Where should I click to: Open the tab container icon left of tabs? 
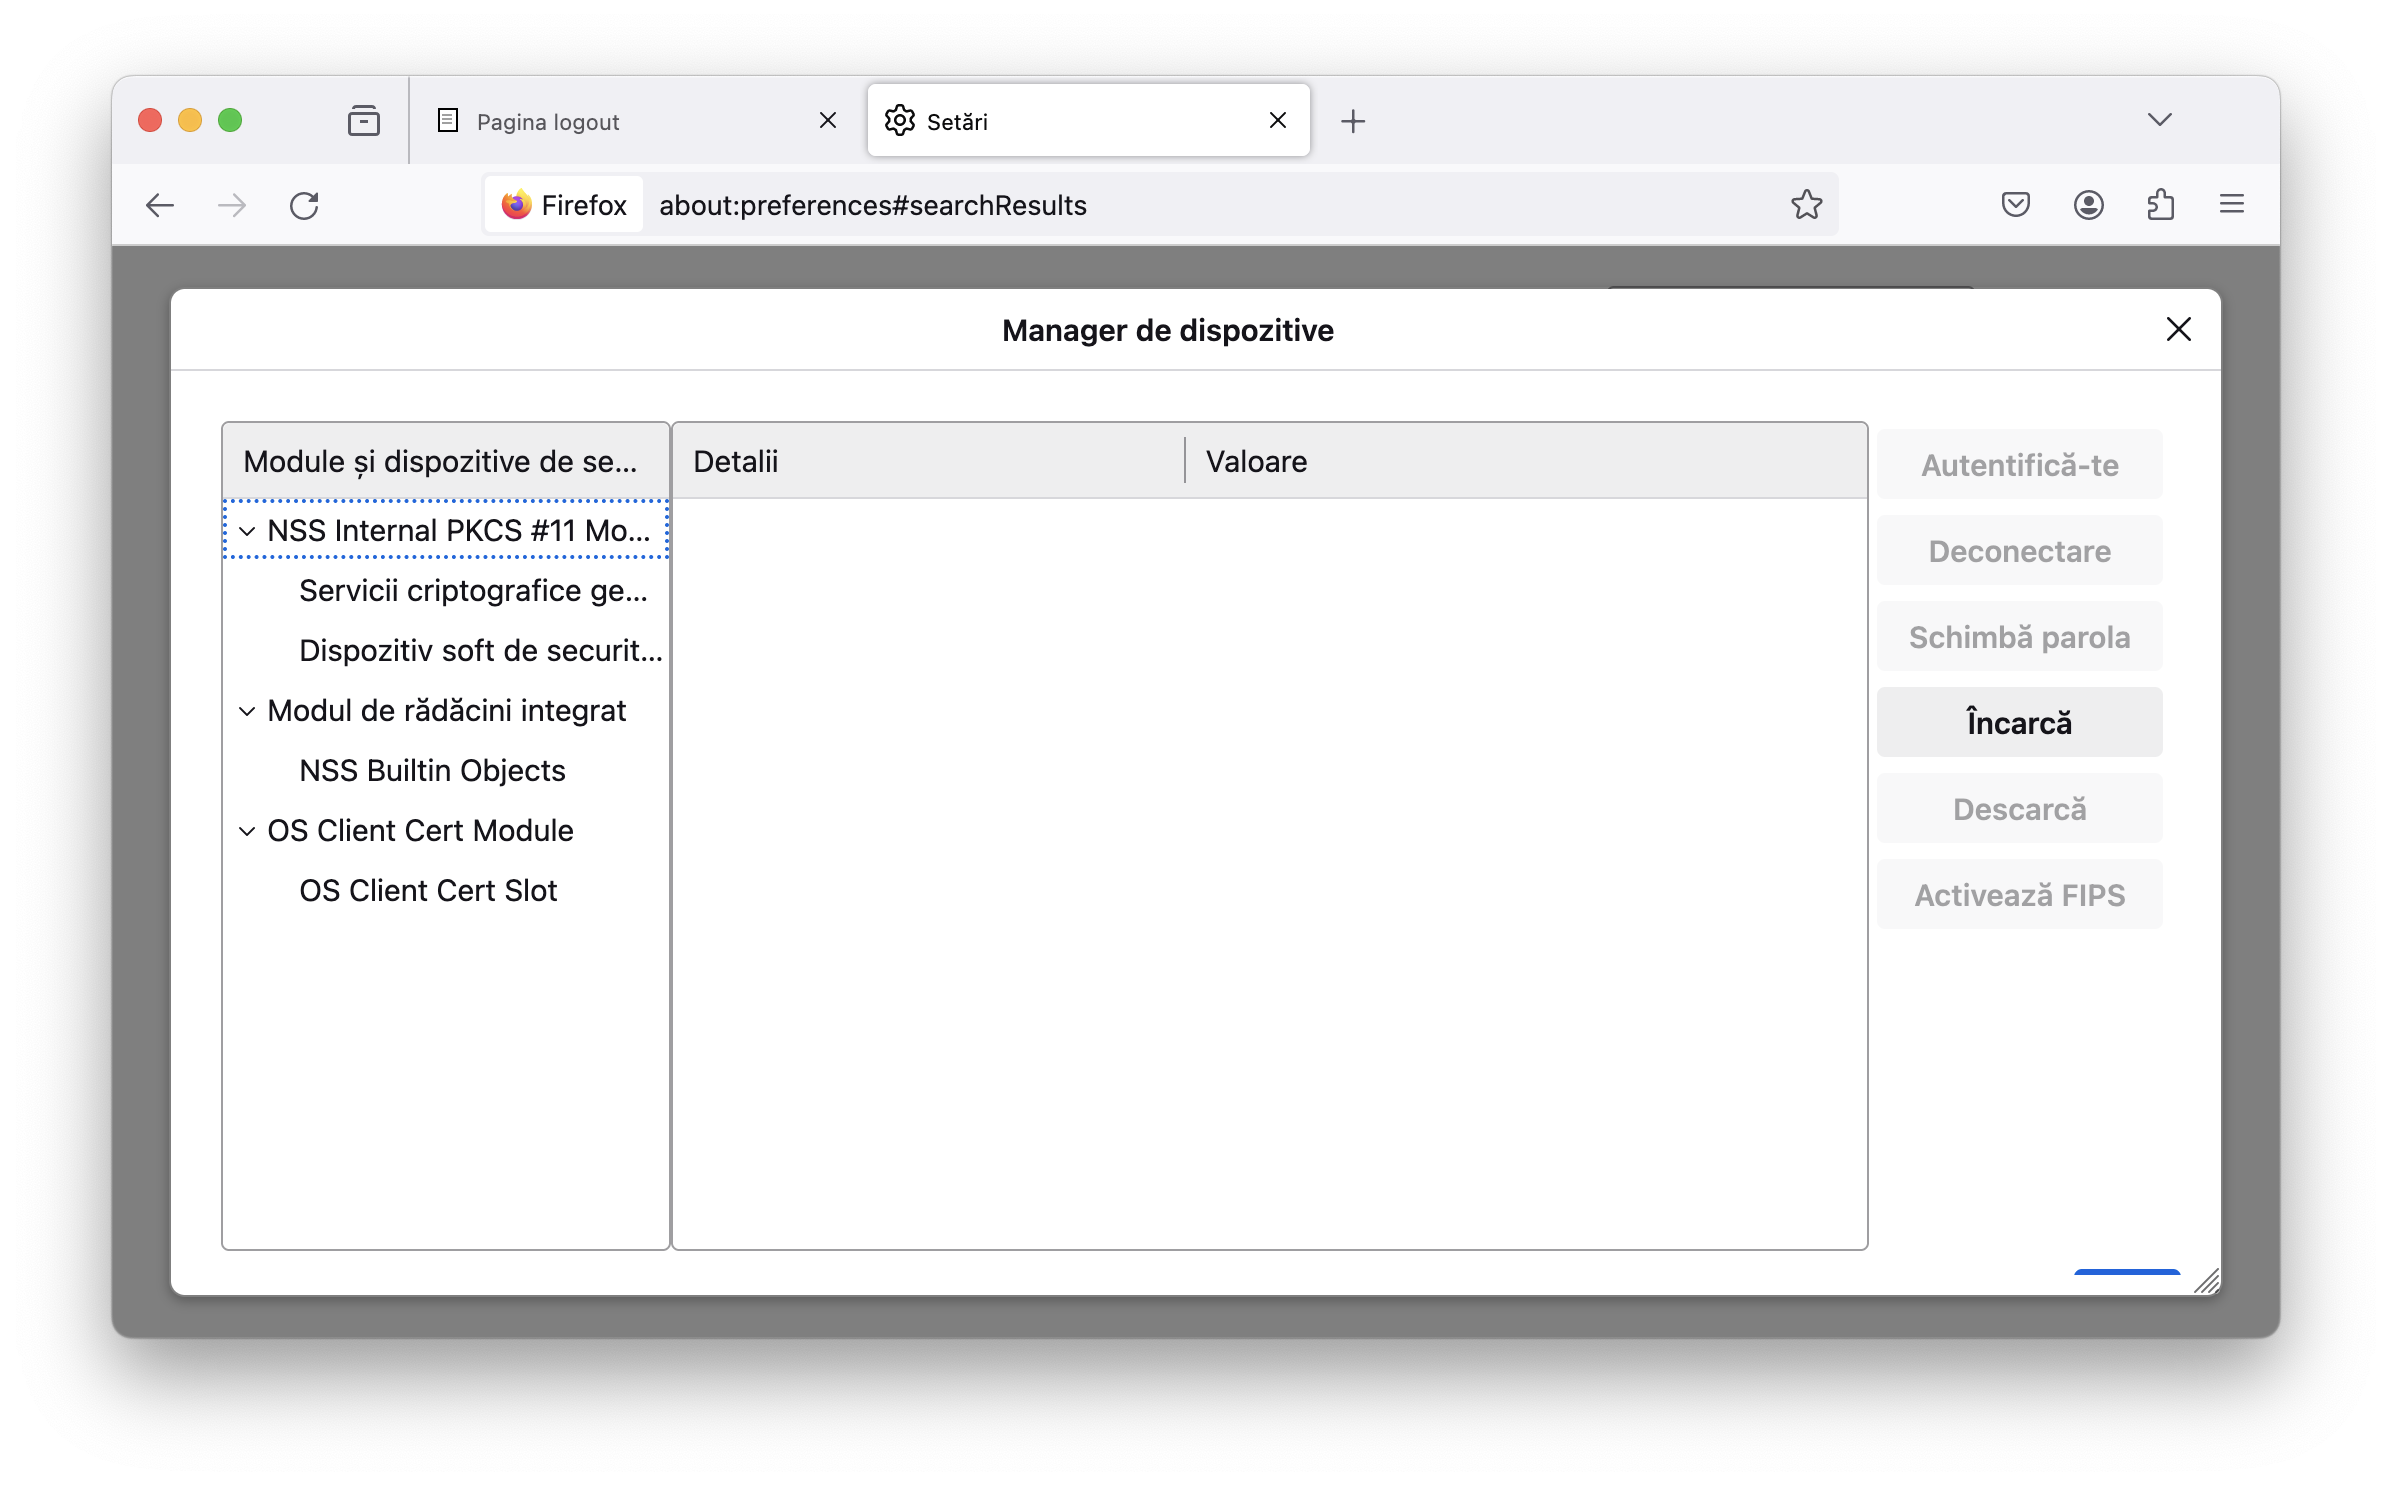(363, 120)
